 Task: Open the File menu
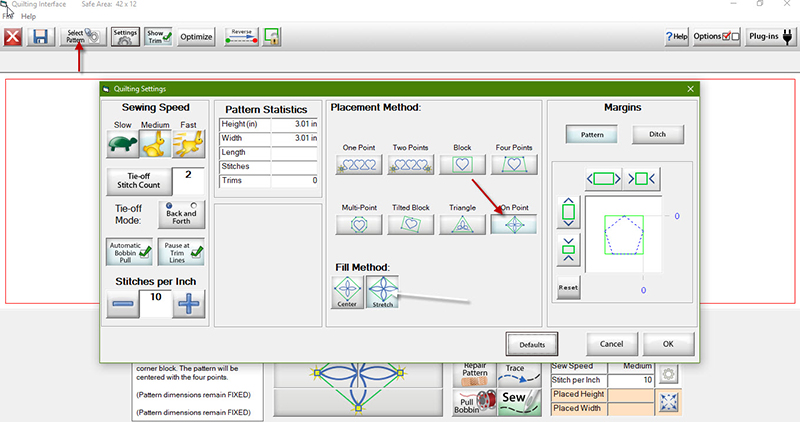(x=8, y=16)
